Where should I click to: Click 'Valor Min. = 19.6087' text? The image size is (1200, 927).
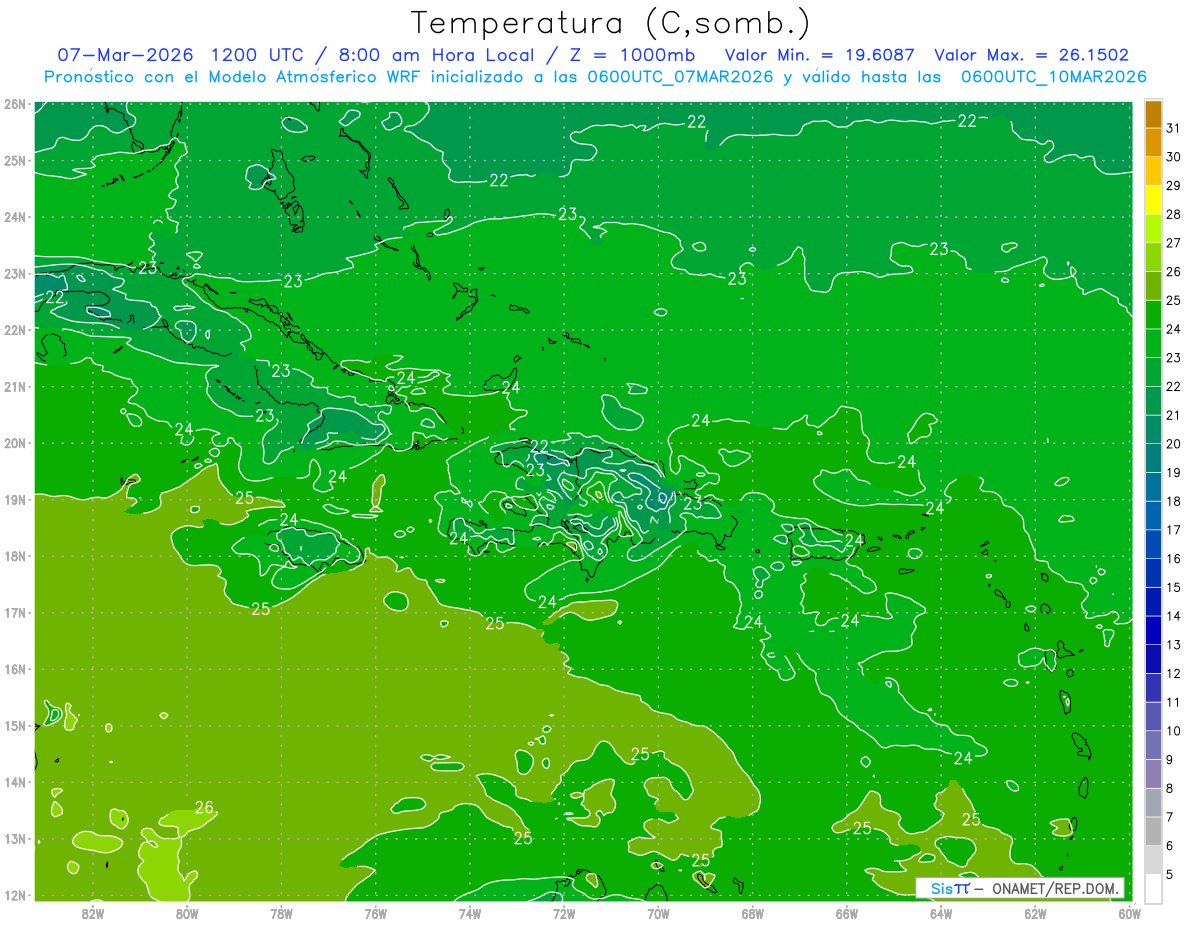click(x=821, y=55)
